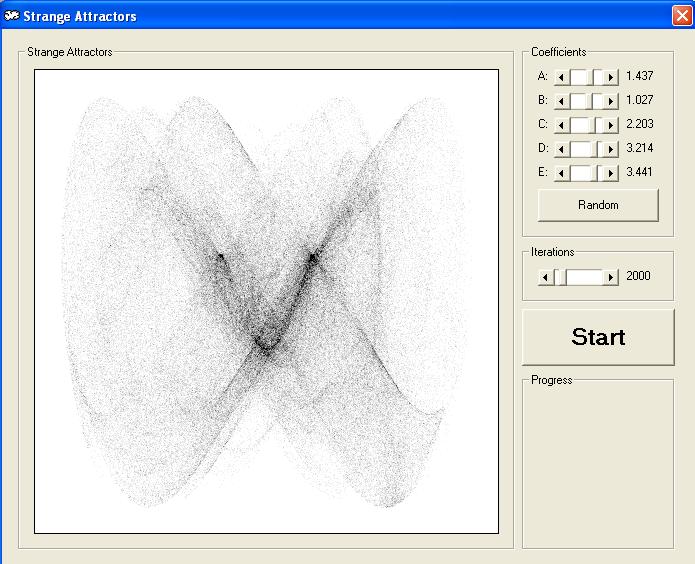The width and height of the screenshot is (695, 564).
Task: Click right arrow of coefficient E scrollbar
Action: coord(611,173)
